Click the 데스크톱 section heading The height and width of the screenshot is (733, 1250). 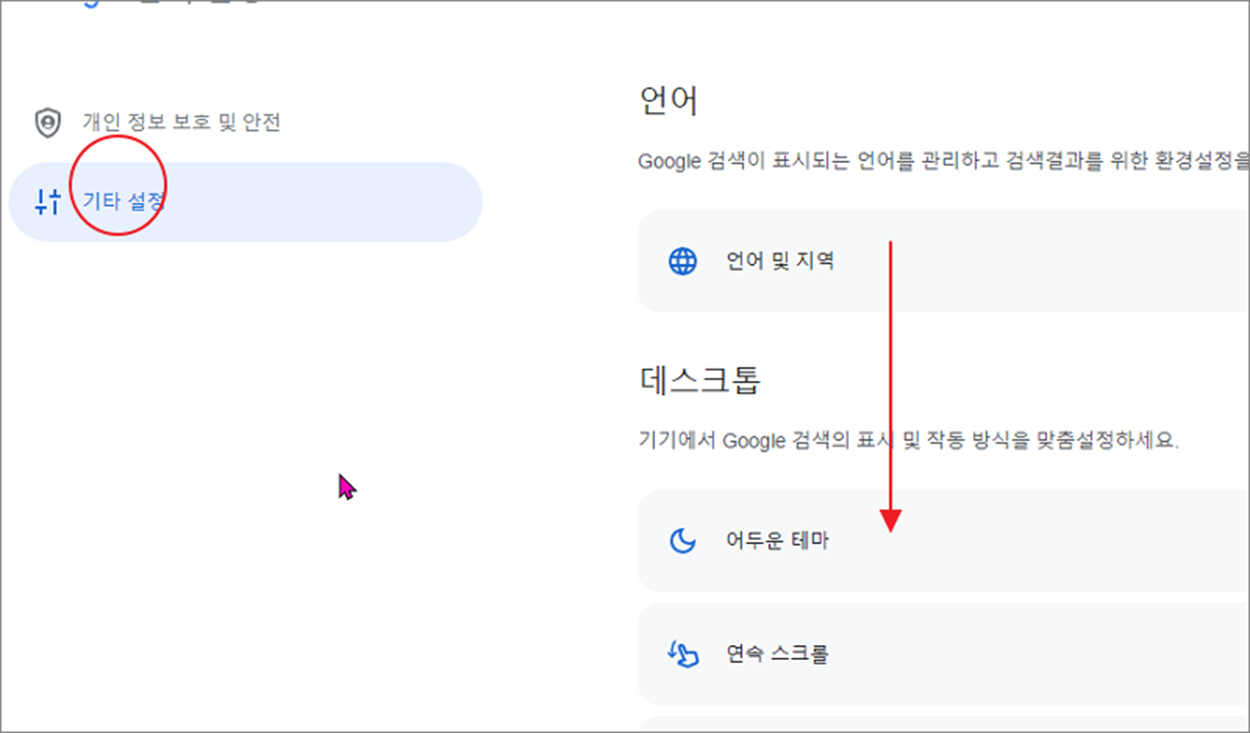[700, 380]
